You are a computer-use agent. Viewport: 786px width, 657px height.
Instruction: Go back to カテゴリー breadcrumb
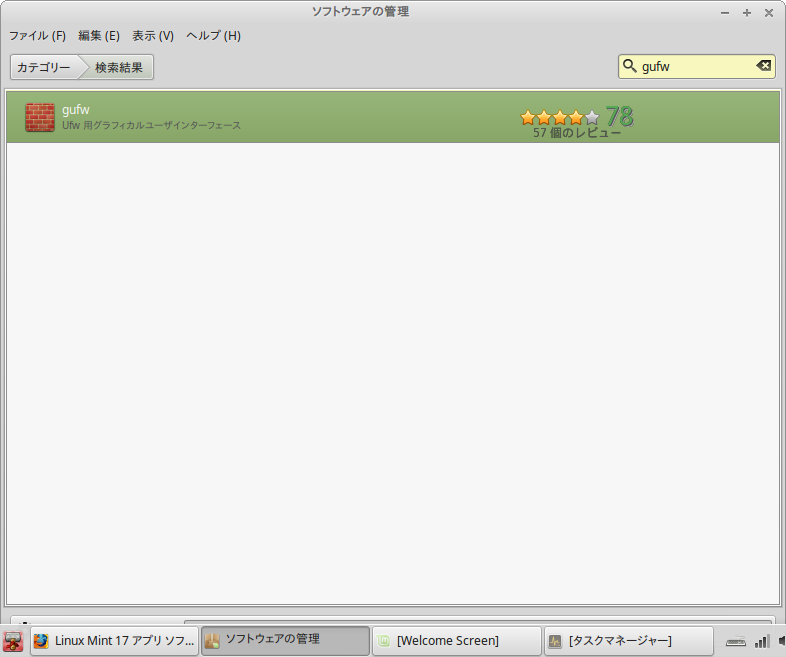point(44,67)
